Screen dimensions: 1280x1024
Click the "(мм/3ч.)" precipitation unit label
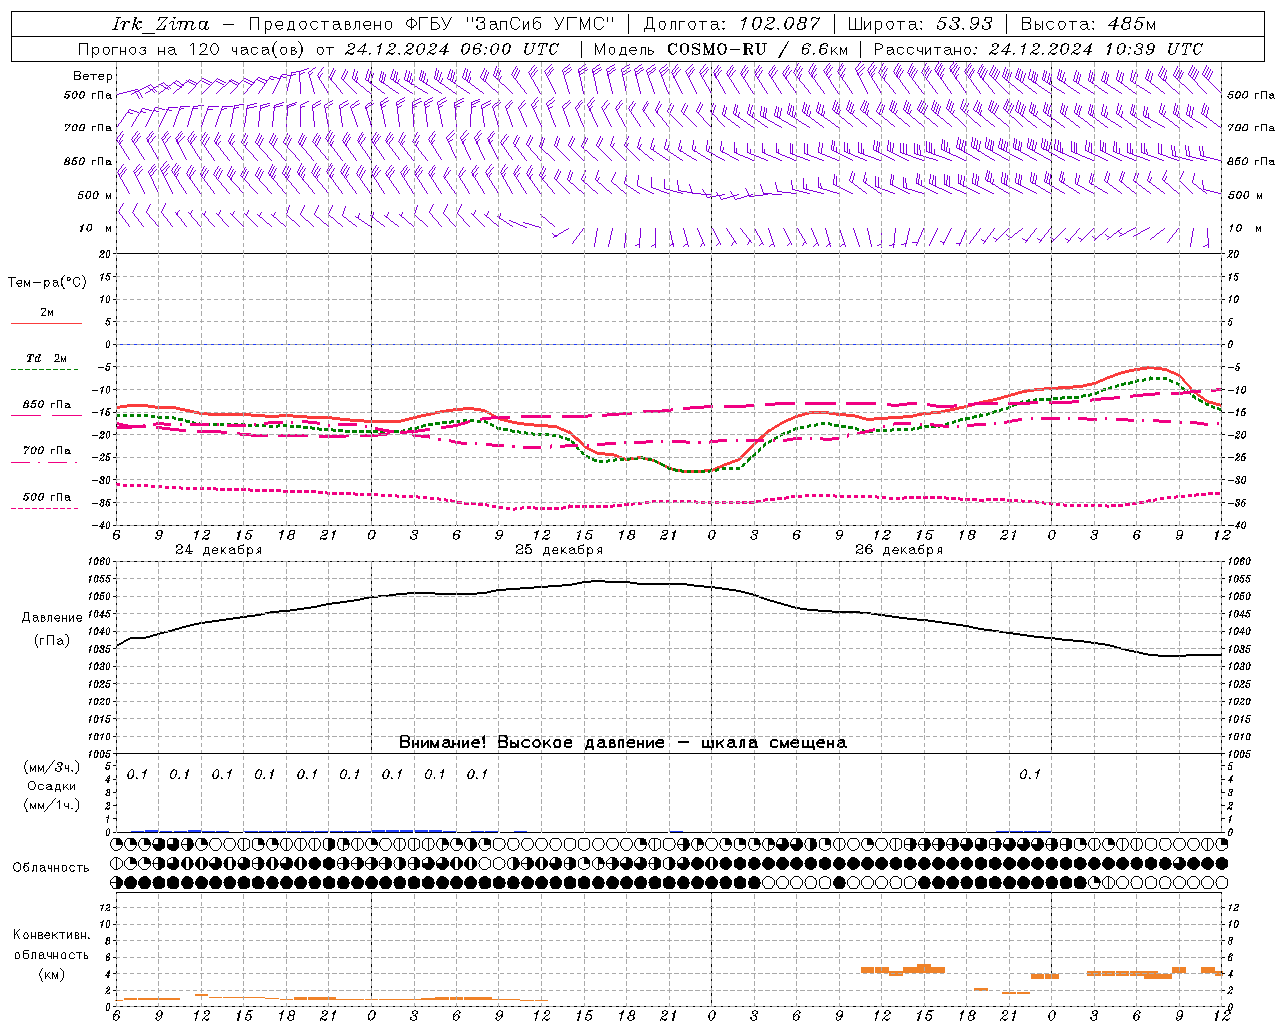[52, 767]
